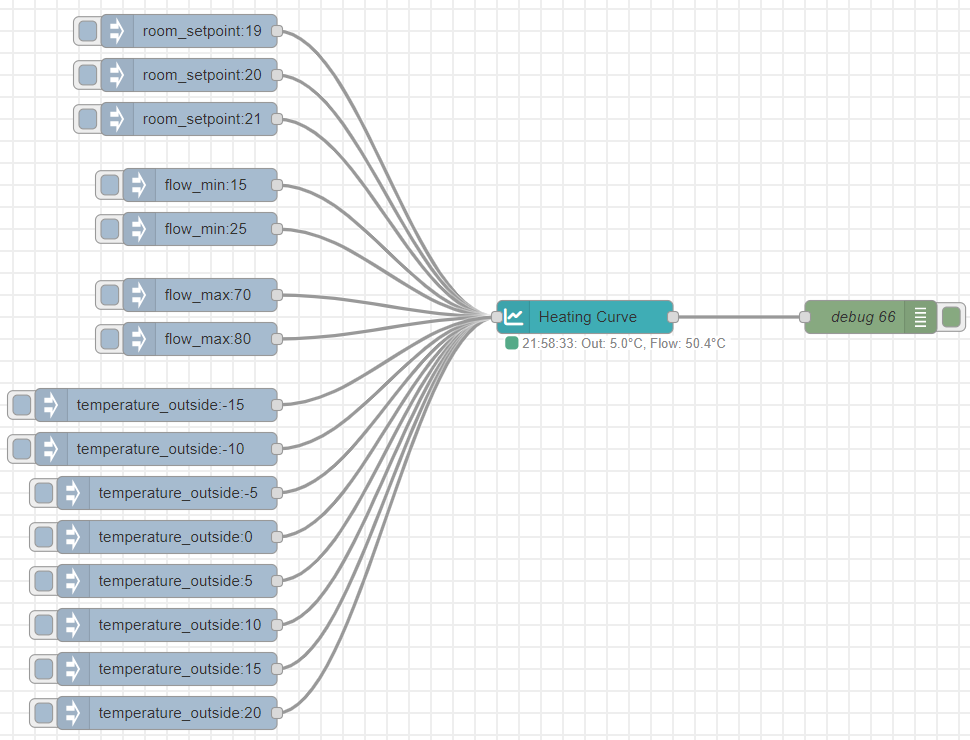
Task: Trigger the room_setpoint:19 inject button
Action: [88, 31]
